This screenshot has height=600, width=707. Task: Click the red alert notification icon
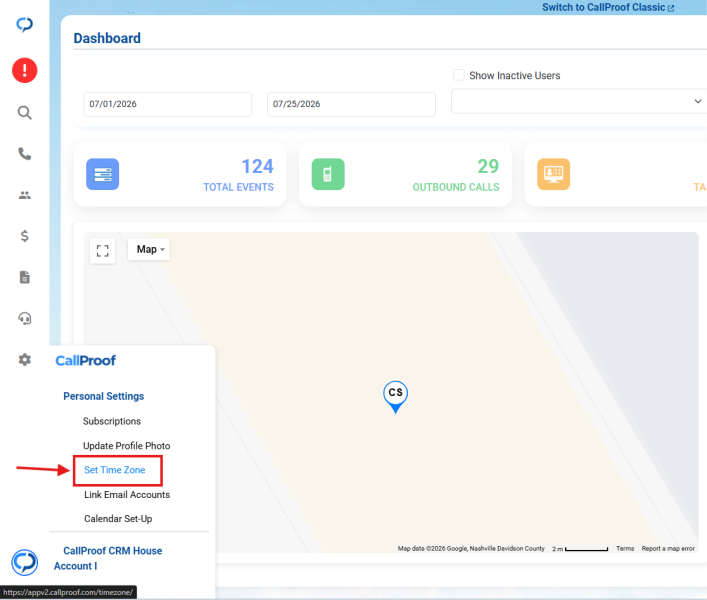[x=24, y=70]
